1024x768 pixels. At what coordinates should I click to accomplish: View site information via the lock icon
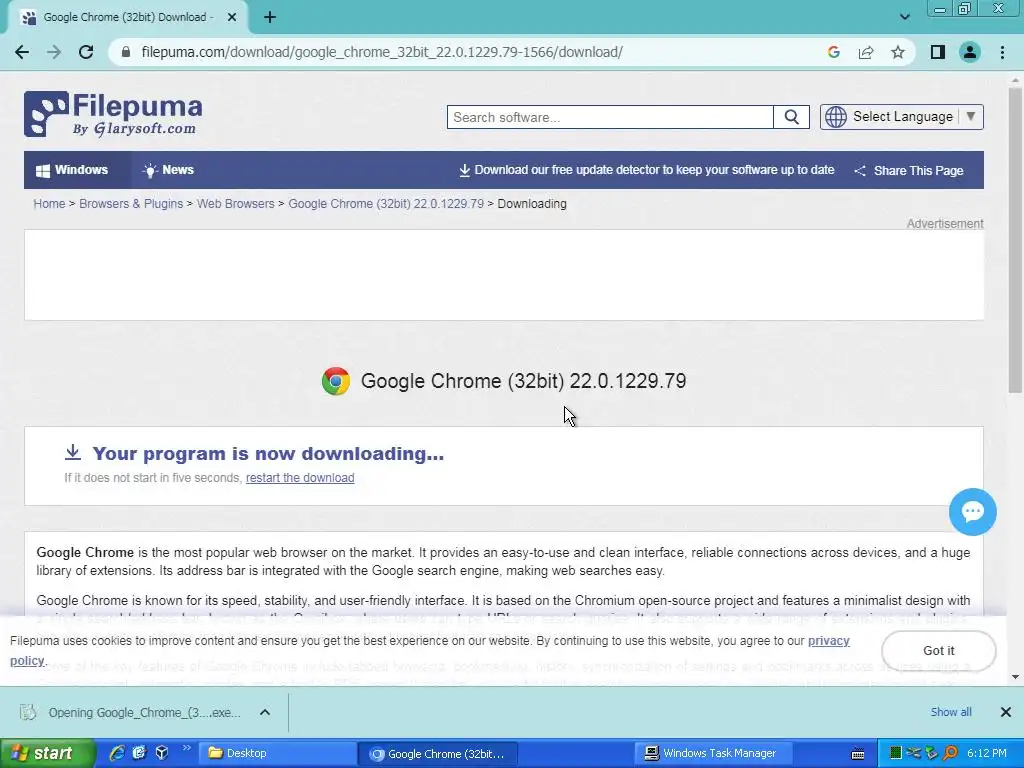coord(126,52)
